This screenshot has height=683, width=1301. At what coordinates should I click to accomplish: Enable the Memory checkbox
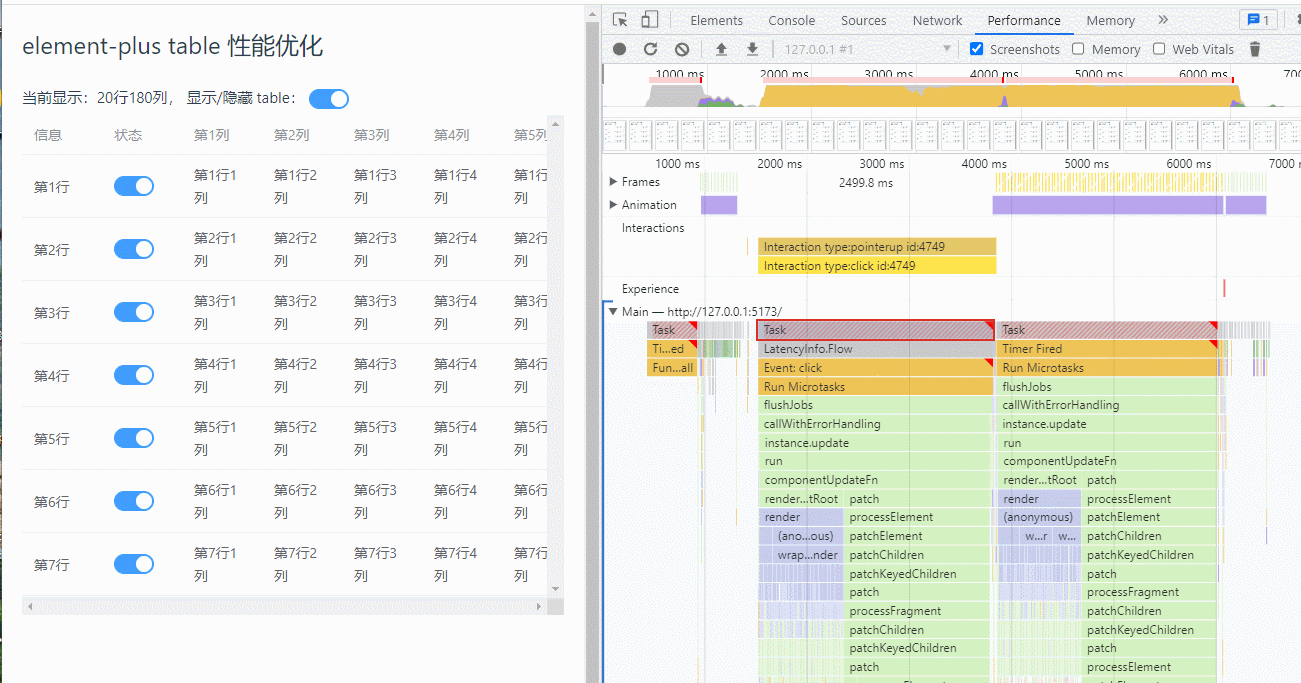tap(1077, 49)
